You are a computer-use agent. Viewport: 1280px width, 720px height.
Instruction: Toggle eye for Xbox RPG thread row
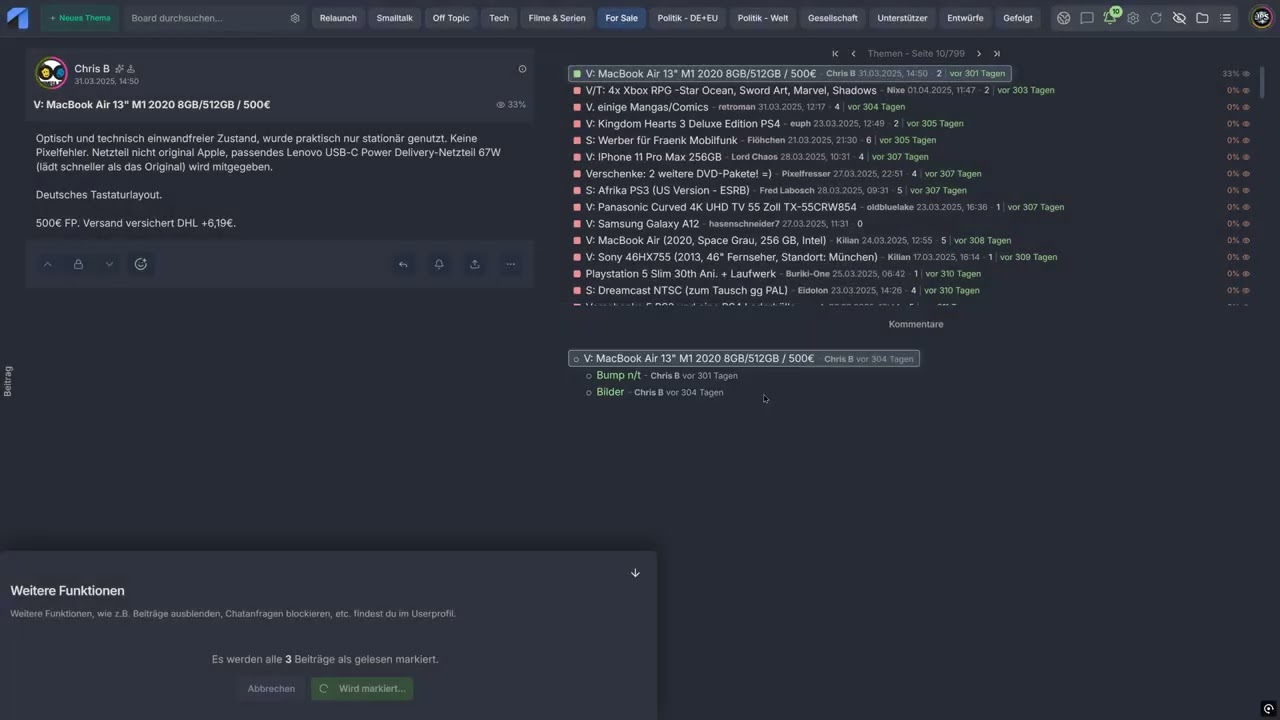(x=1246, y=90)
